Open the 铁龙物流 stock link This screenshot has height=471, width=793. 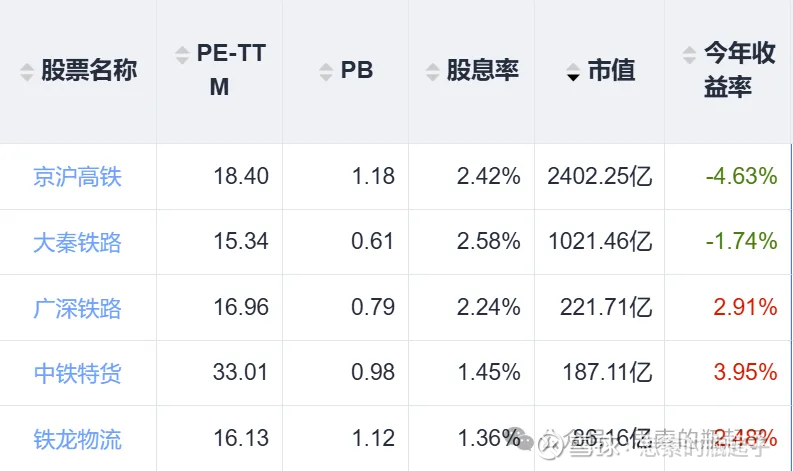(x=77, y=439)
